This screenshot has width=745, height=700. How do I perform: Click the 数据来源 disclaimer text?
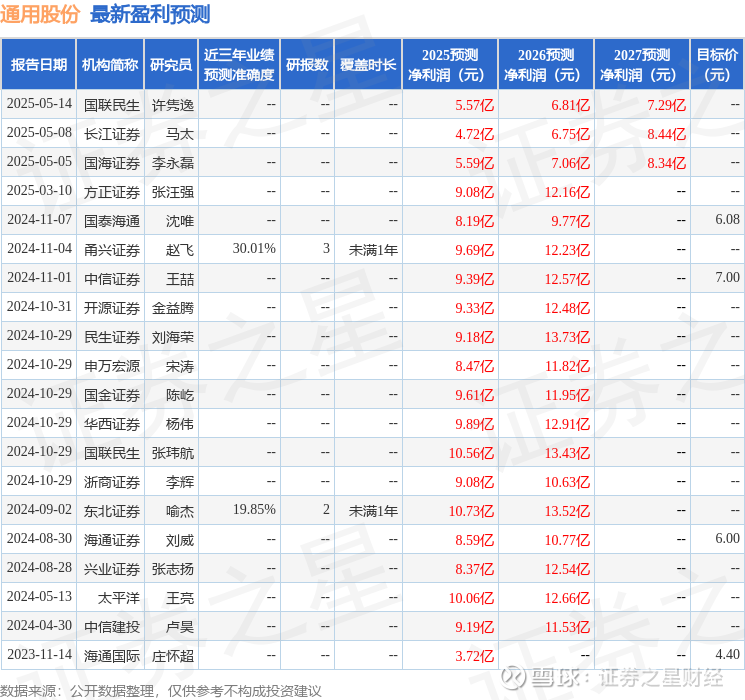tap(161, 691)
